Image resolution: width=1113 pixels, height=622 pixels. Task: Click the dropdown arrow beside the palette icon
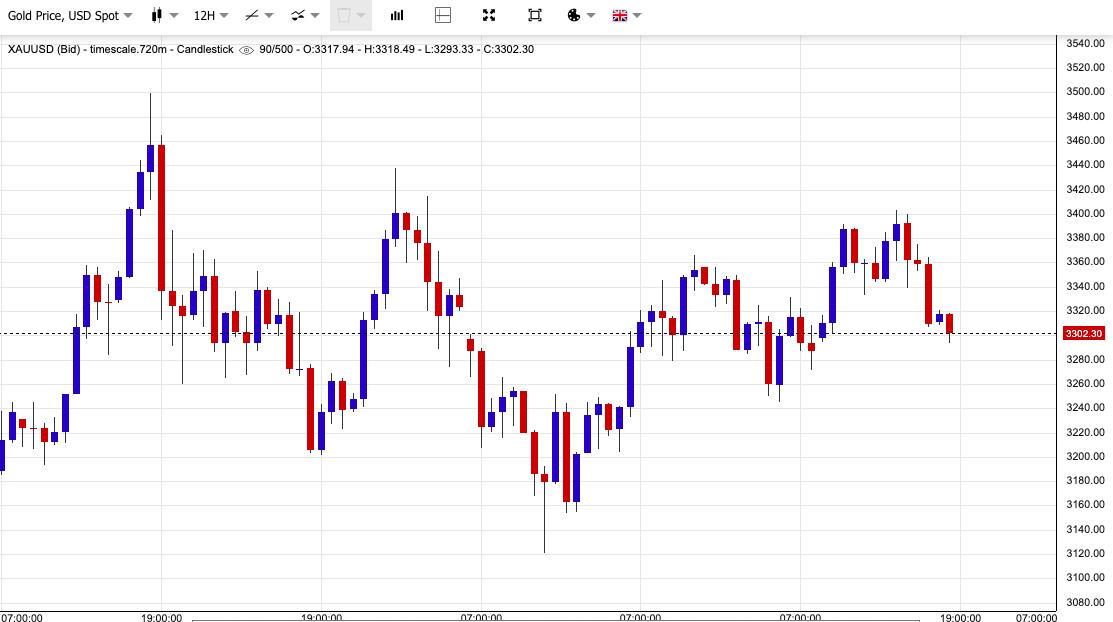click(x=591, y=15)
